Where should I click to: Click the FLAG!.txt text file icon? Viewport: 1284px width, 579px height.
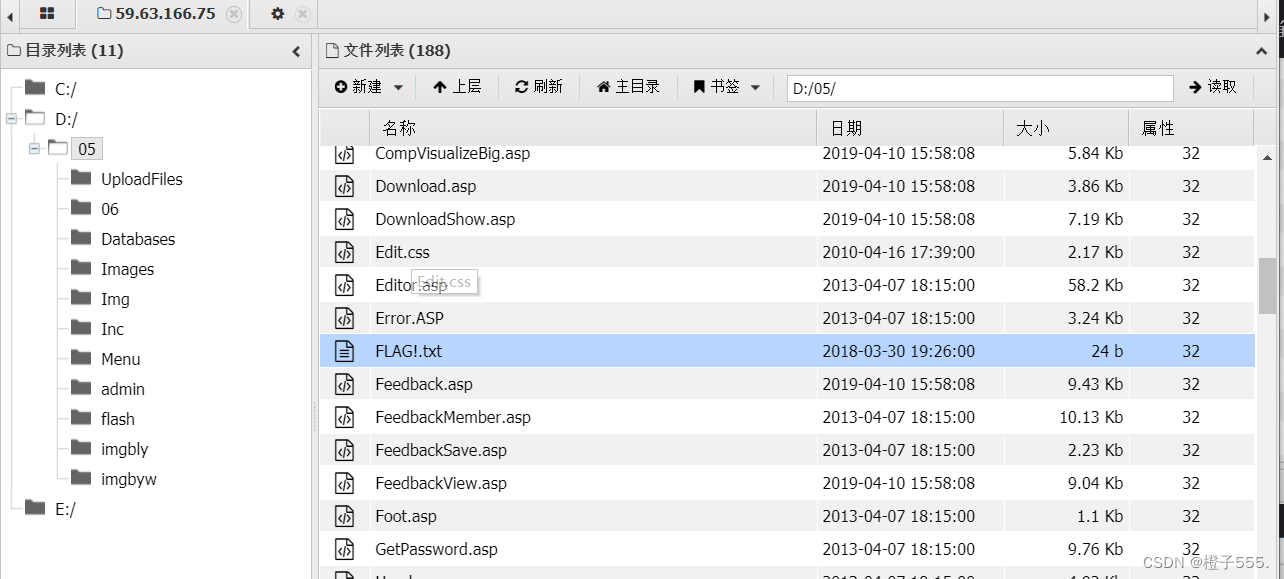pyautogui.click(x=344, y=351)
